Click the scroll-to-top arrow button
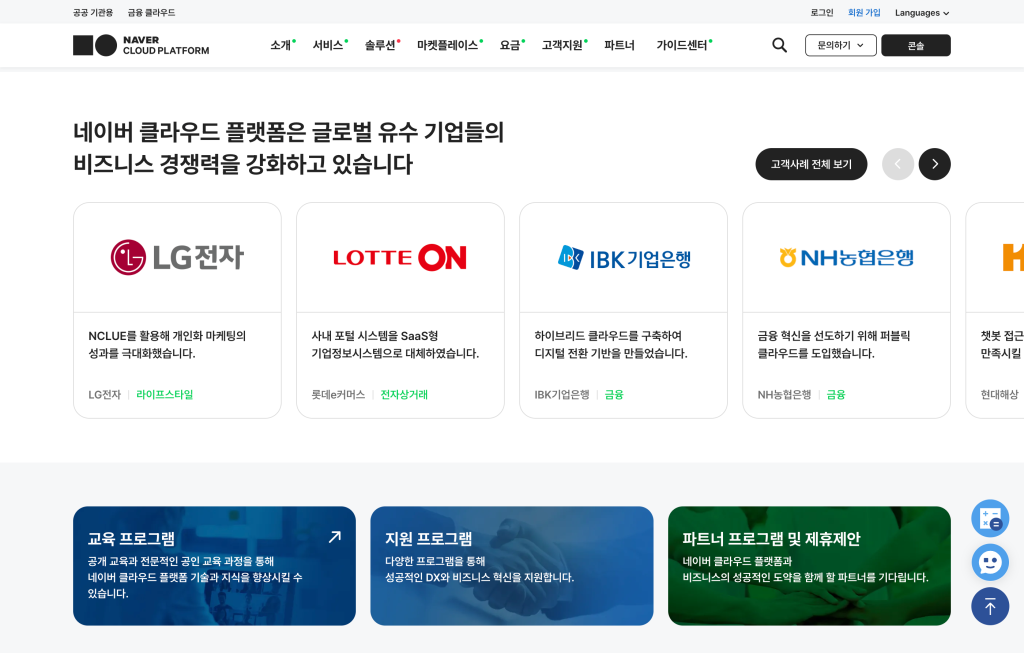 [990, 606]
